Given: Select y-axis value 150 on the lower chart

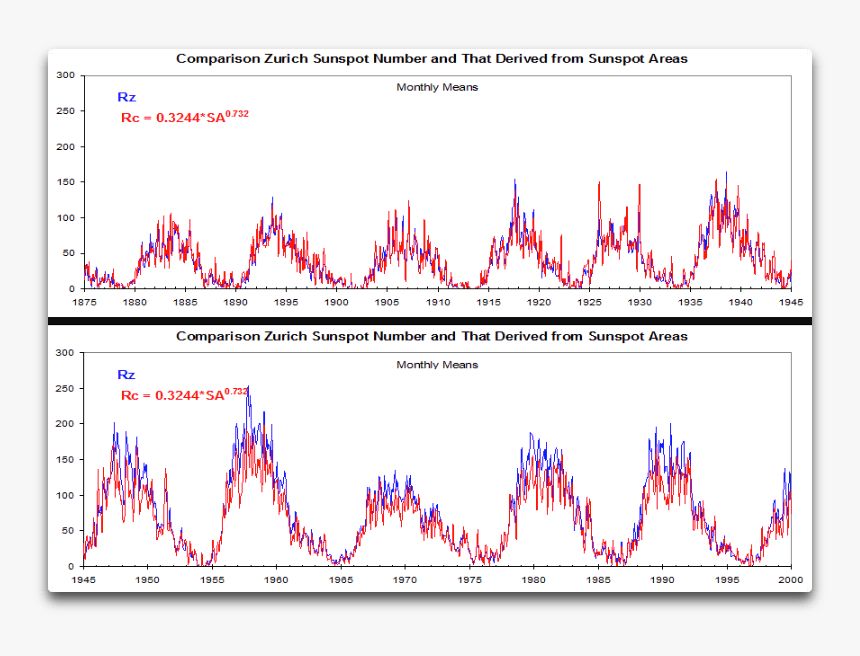Looking at the screenshot, I should pyautogui.click(x=65, y=460).
